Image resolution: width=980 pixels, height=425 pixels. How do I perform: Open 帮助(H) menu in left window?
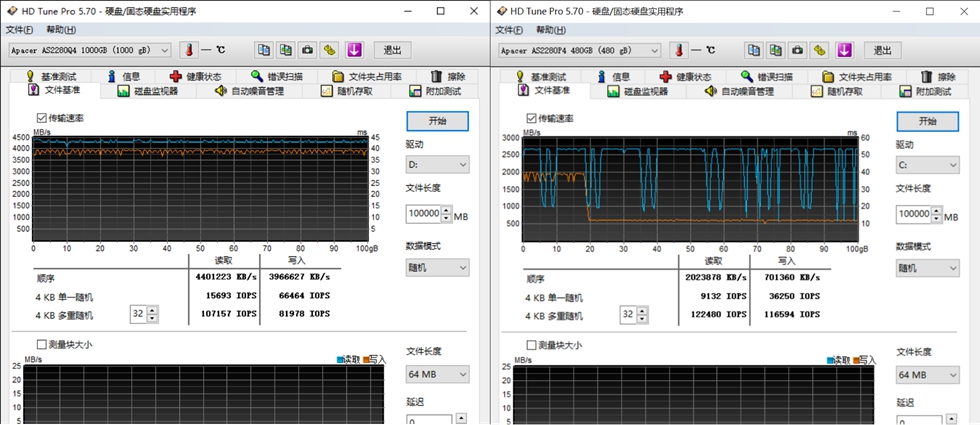(x=61, y=30)
